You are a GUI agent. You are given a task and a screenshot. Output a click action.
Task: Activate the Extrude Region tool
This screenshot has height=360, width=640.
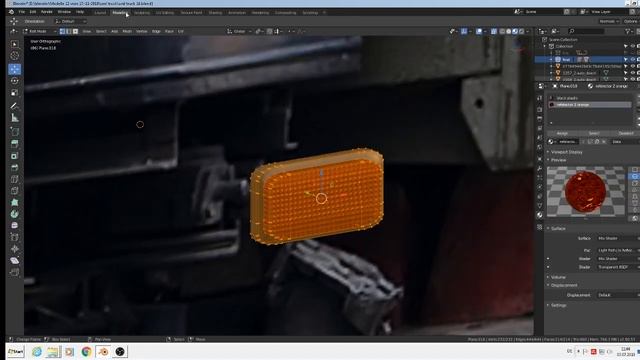[15, 144]
